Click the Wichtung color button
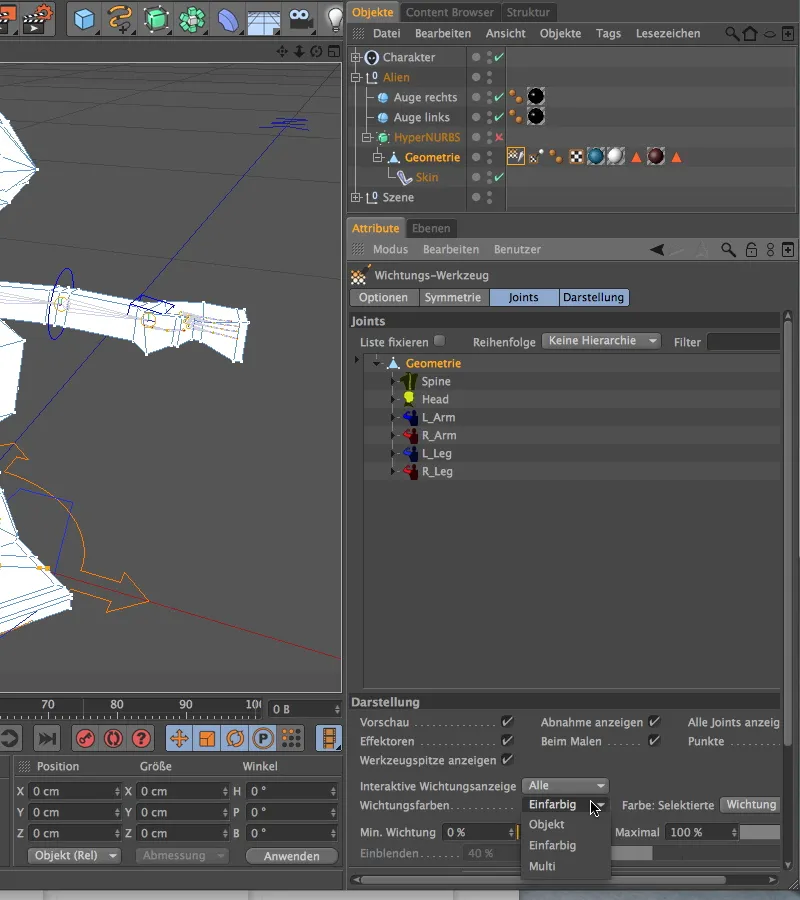800x900 pixels. (751, 805)
